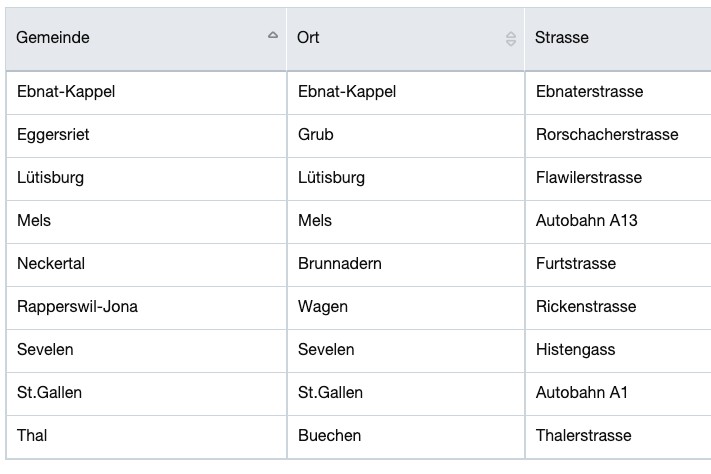Image resolution: width=711 pixels, height=474 pixels.
Task: Click the Lütisburg Gemeinde cell
Action: click(146, 179)
